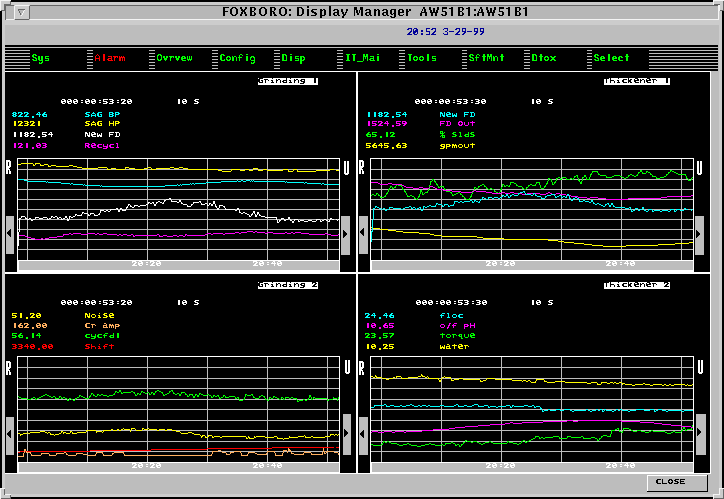Image resolution: width=724 pixels, height=499 pixels.
Task: Click Grinding 1 time axis bar
Action: point(179,265)
